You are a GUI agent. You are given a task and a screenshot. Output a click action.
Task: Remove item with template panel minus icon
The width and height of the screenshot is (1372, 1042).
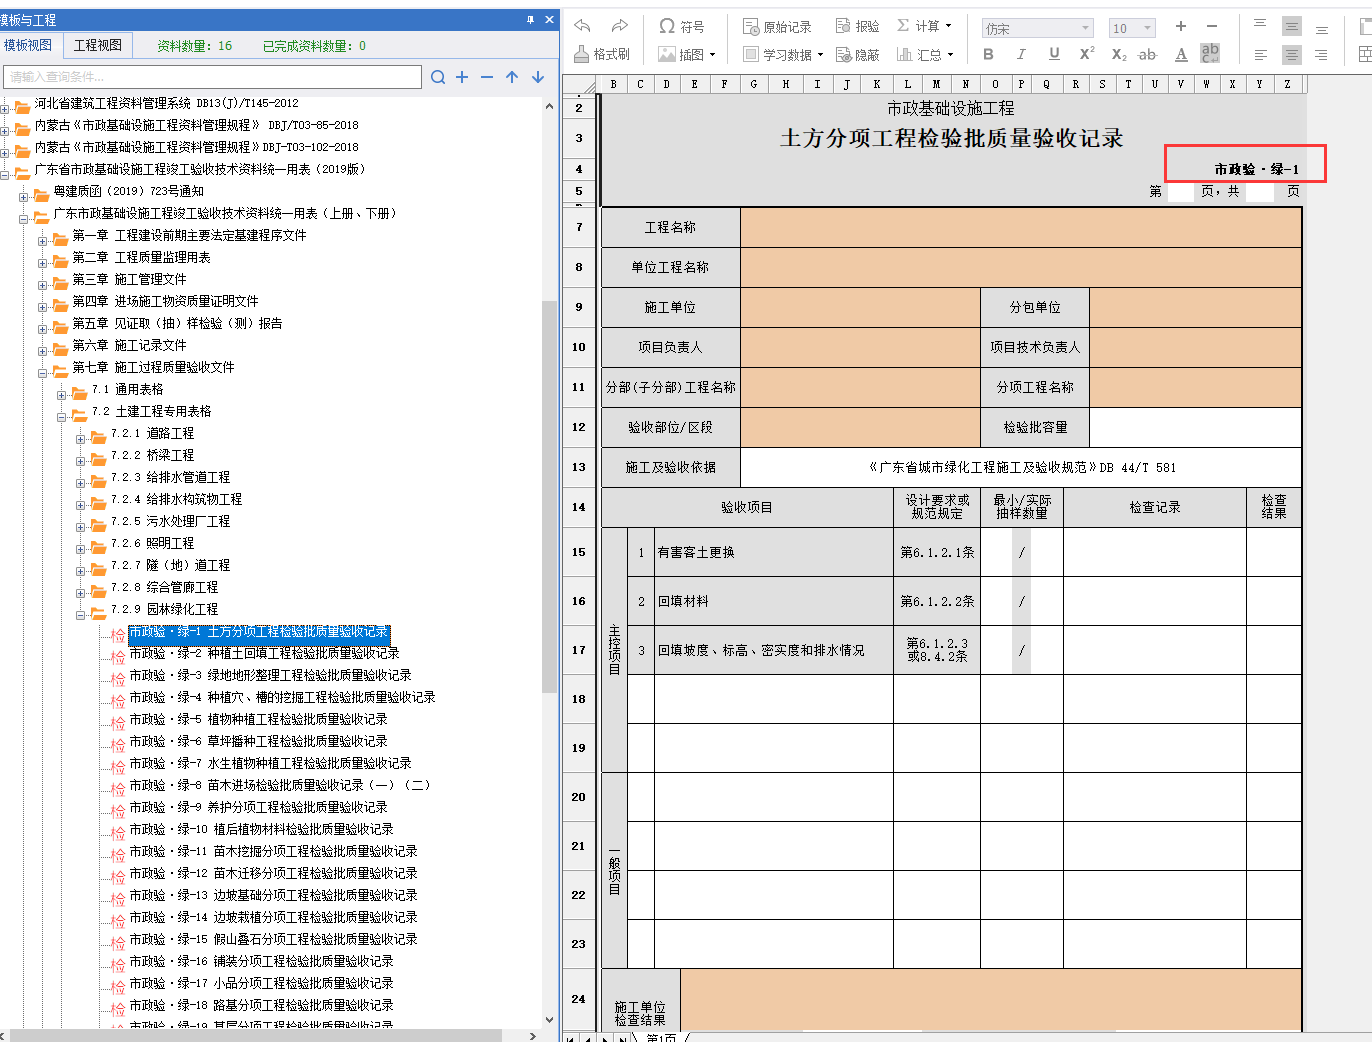click(x=487, y=77)
